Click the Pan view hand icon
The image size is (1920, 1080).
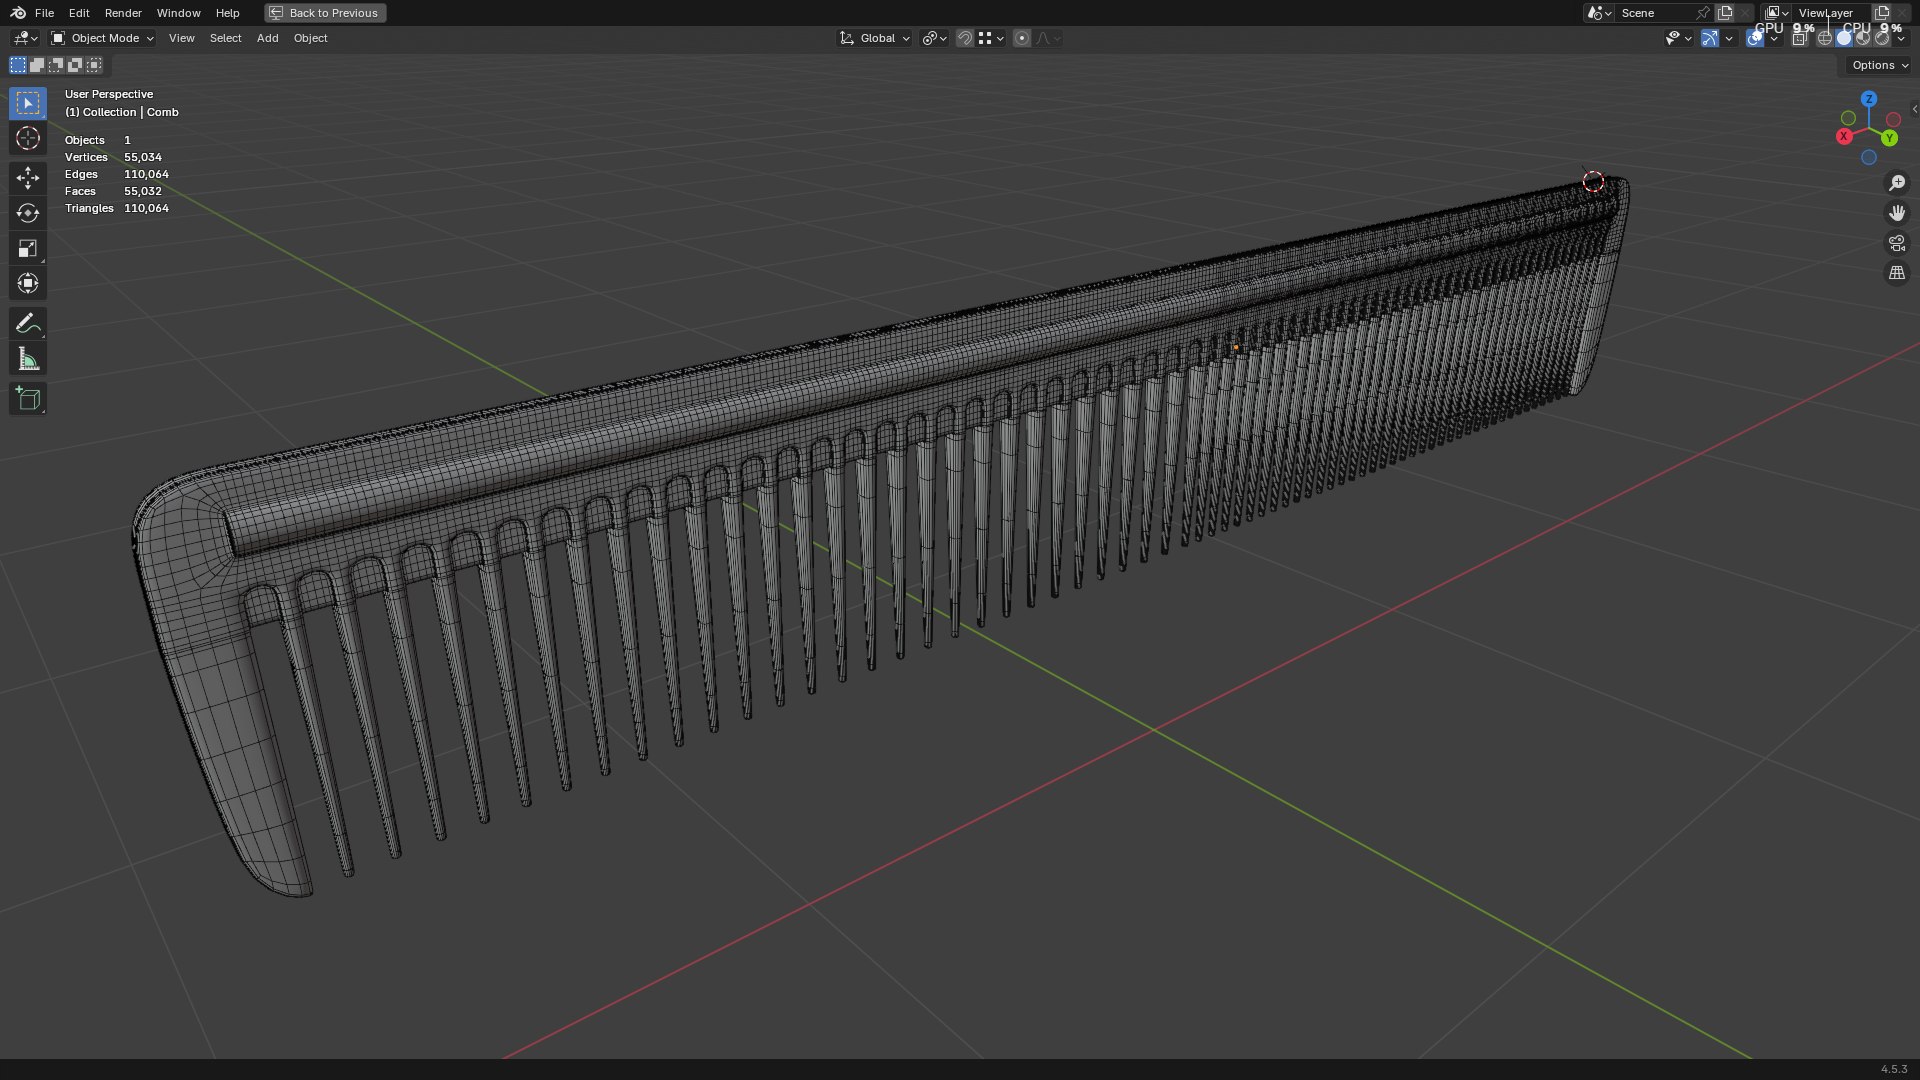(x=1897, y=213)
